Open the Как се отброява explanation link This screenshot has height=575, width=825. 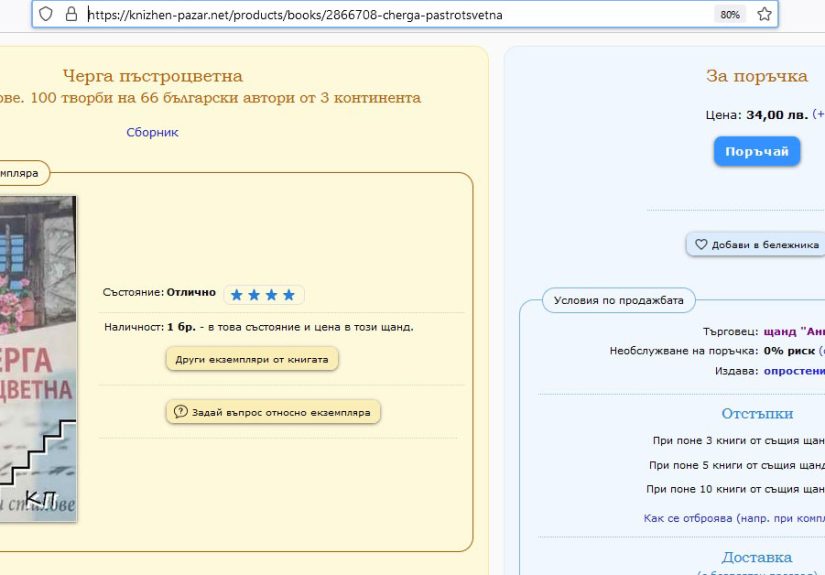pos(733,518)
